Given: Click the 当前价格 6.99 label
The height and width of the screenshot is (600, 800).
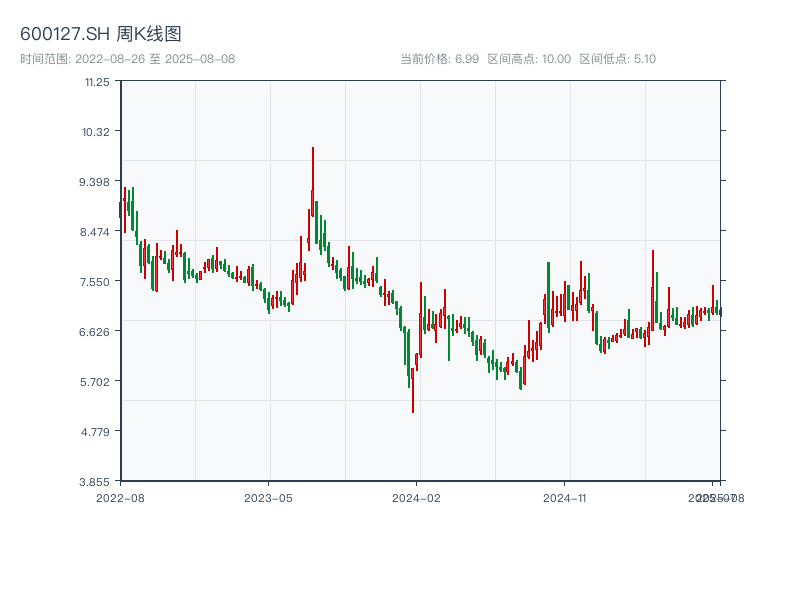Looking at the screenshot, I should pyautogui.click(x=439, y=59).
